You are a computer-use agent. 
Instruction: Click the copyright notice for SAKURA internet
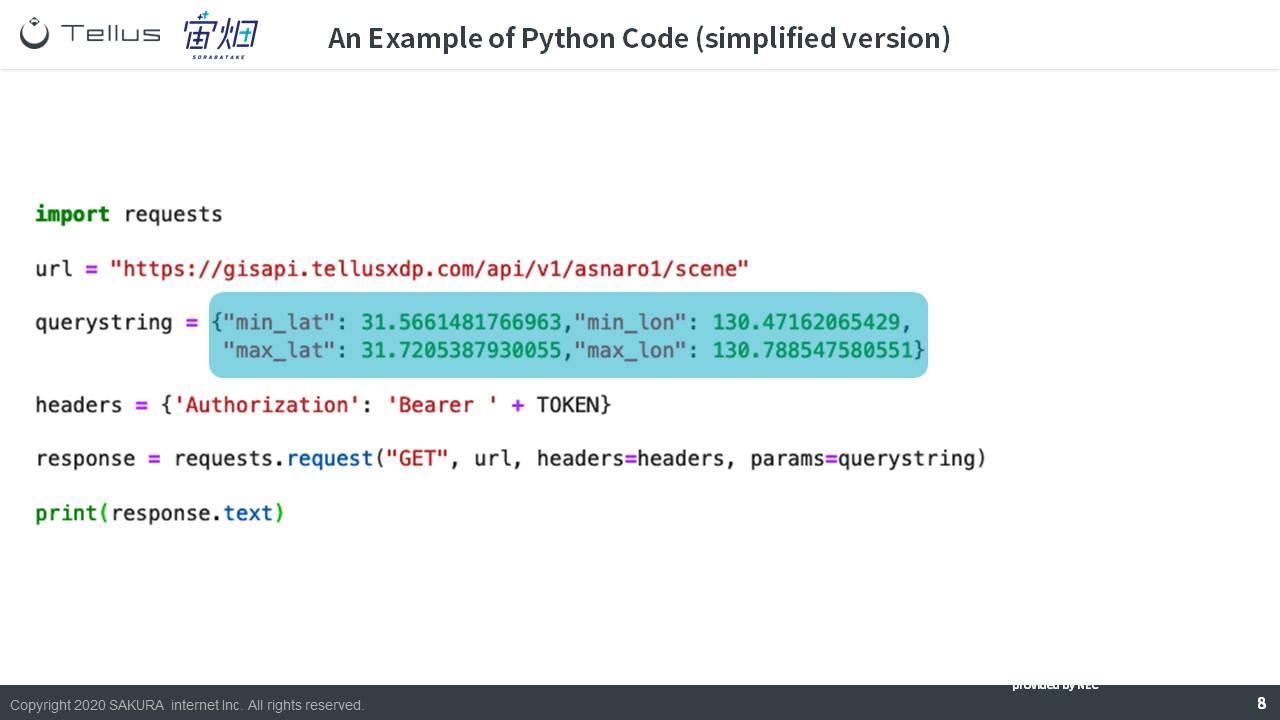point(187,705)
